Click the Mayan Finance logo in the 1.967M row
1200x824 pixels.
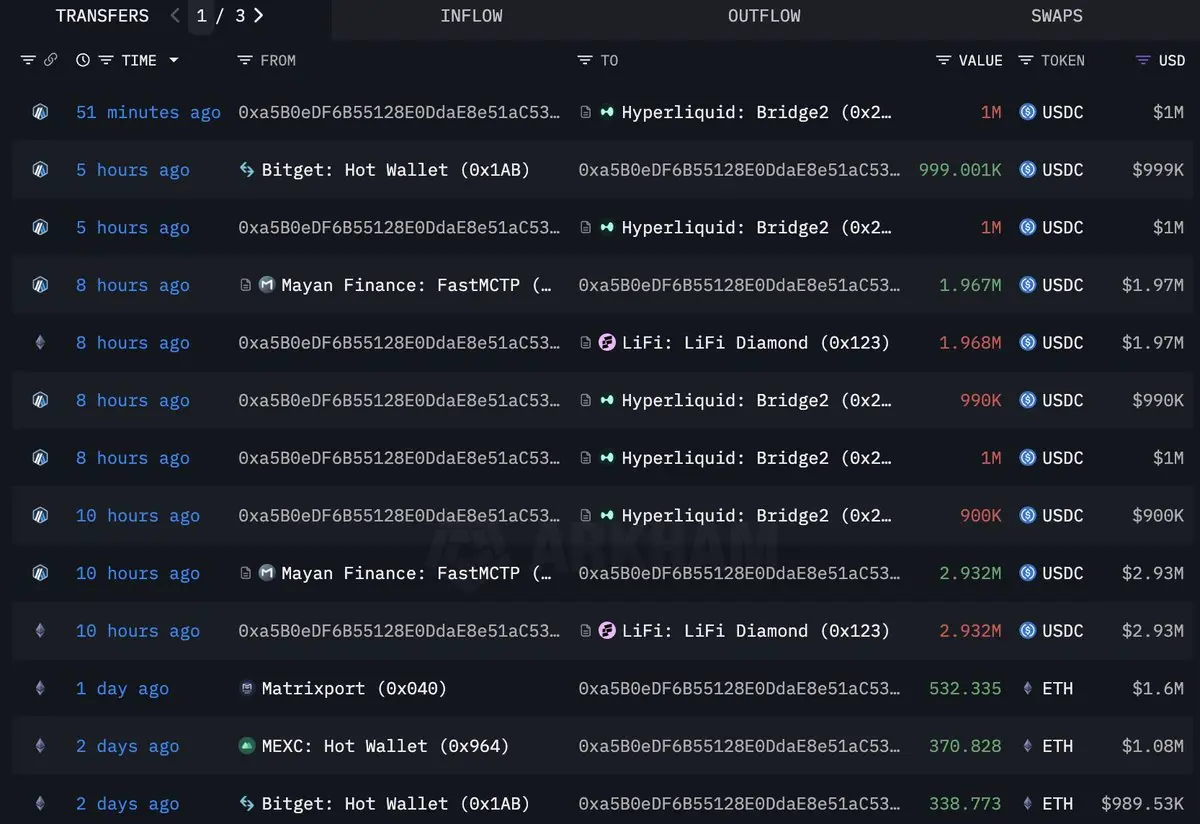point(267,285)
